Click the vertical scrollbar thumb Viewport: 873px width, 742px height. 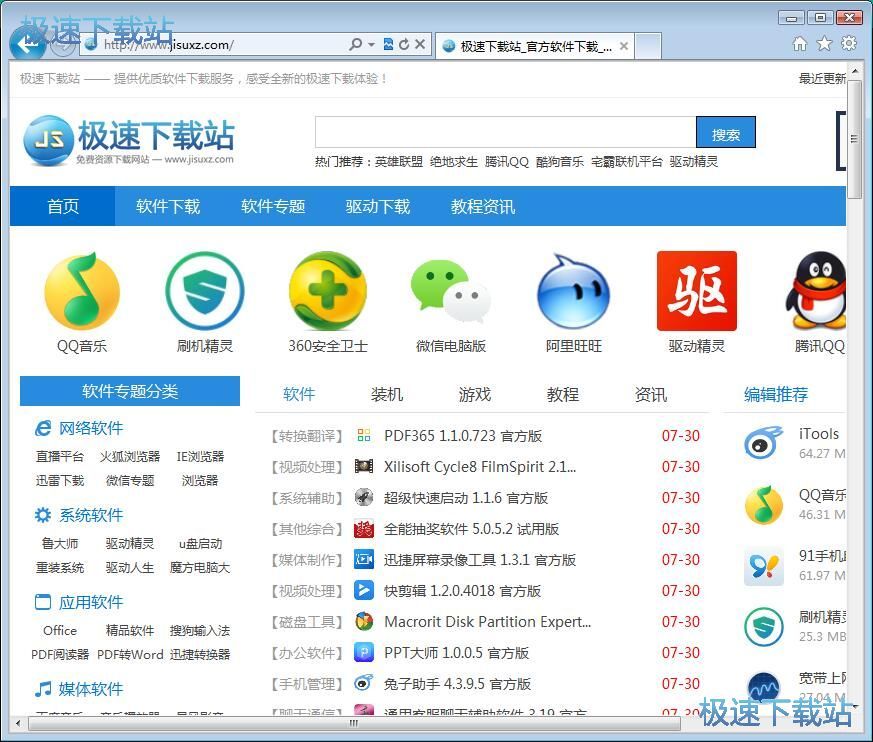pyautogui.click(x=854, y=139)
